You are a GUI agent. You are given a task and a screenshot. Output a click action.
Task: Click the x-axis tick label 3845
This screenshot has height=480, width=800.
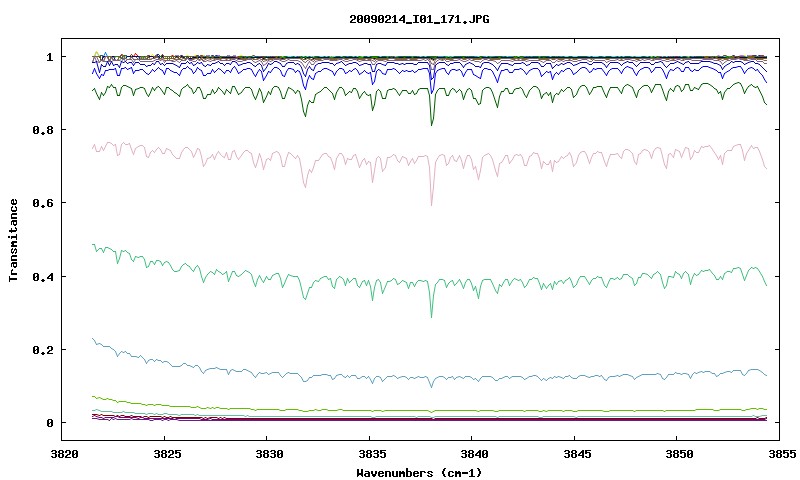coord(577,454)
